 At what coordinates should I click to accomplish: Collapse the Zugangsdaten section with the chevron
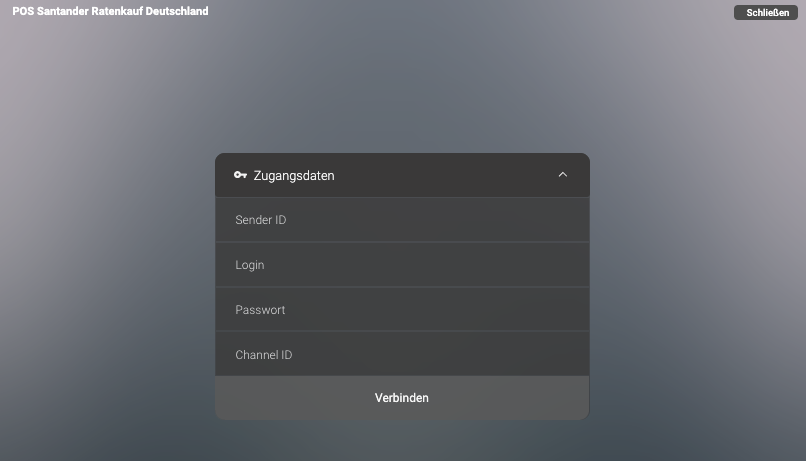(563, 175)
